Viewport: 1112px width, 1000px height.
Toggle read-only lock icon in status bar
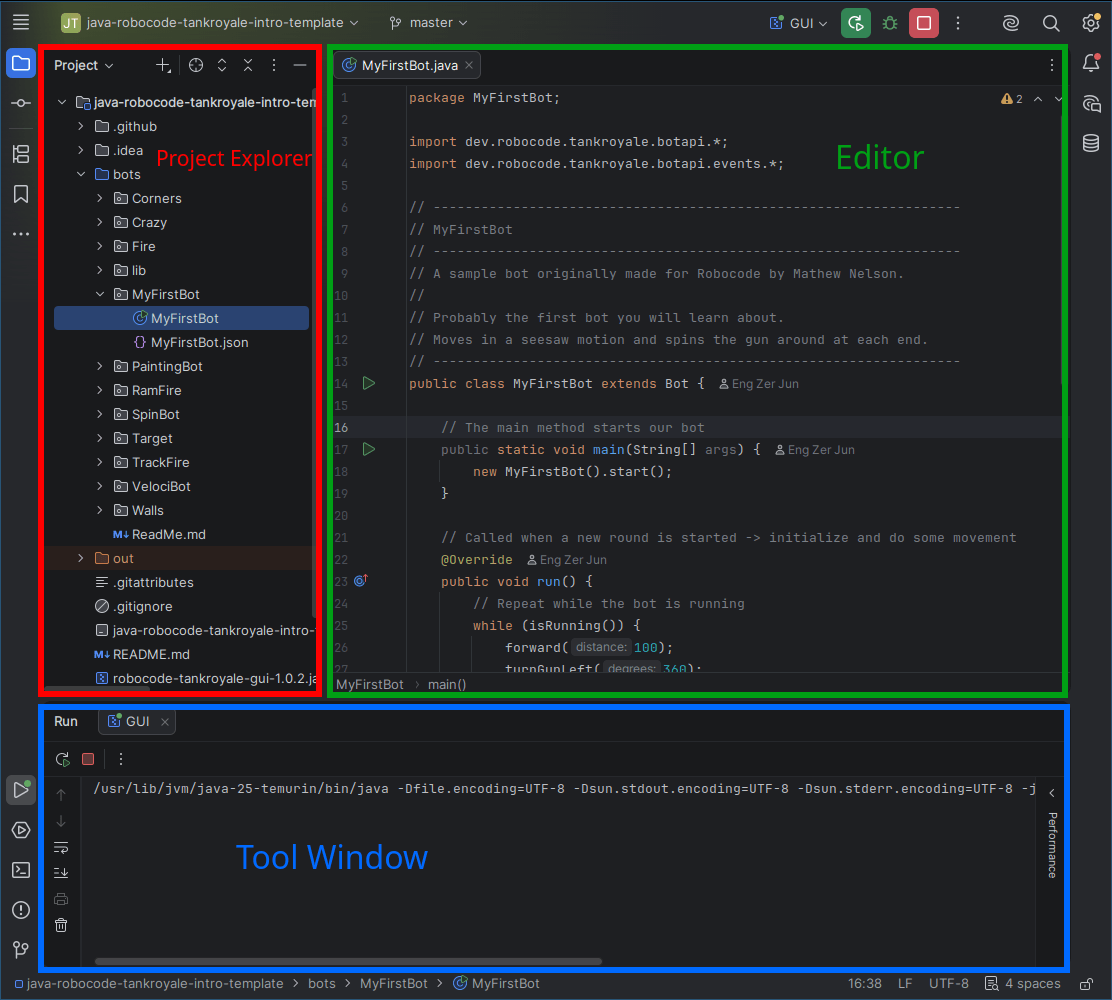click(x=1086, y=984)
